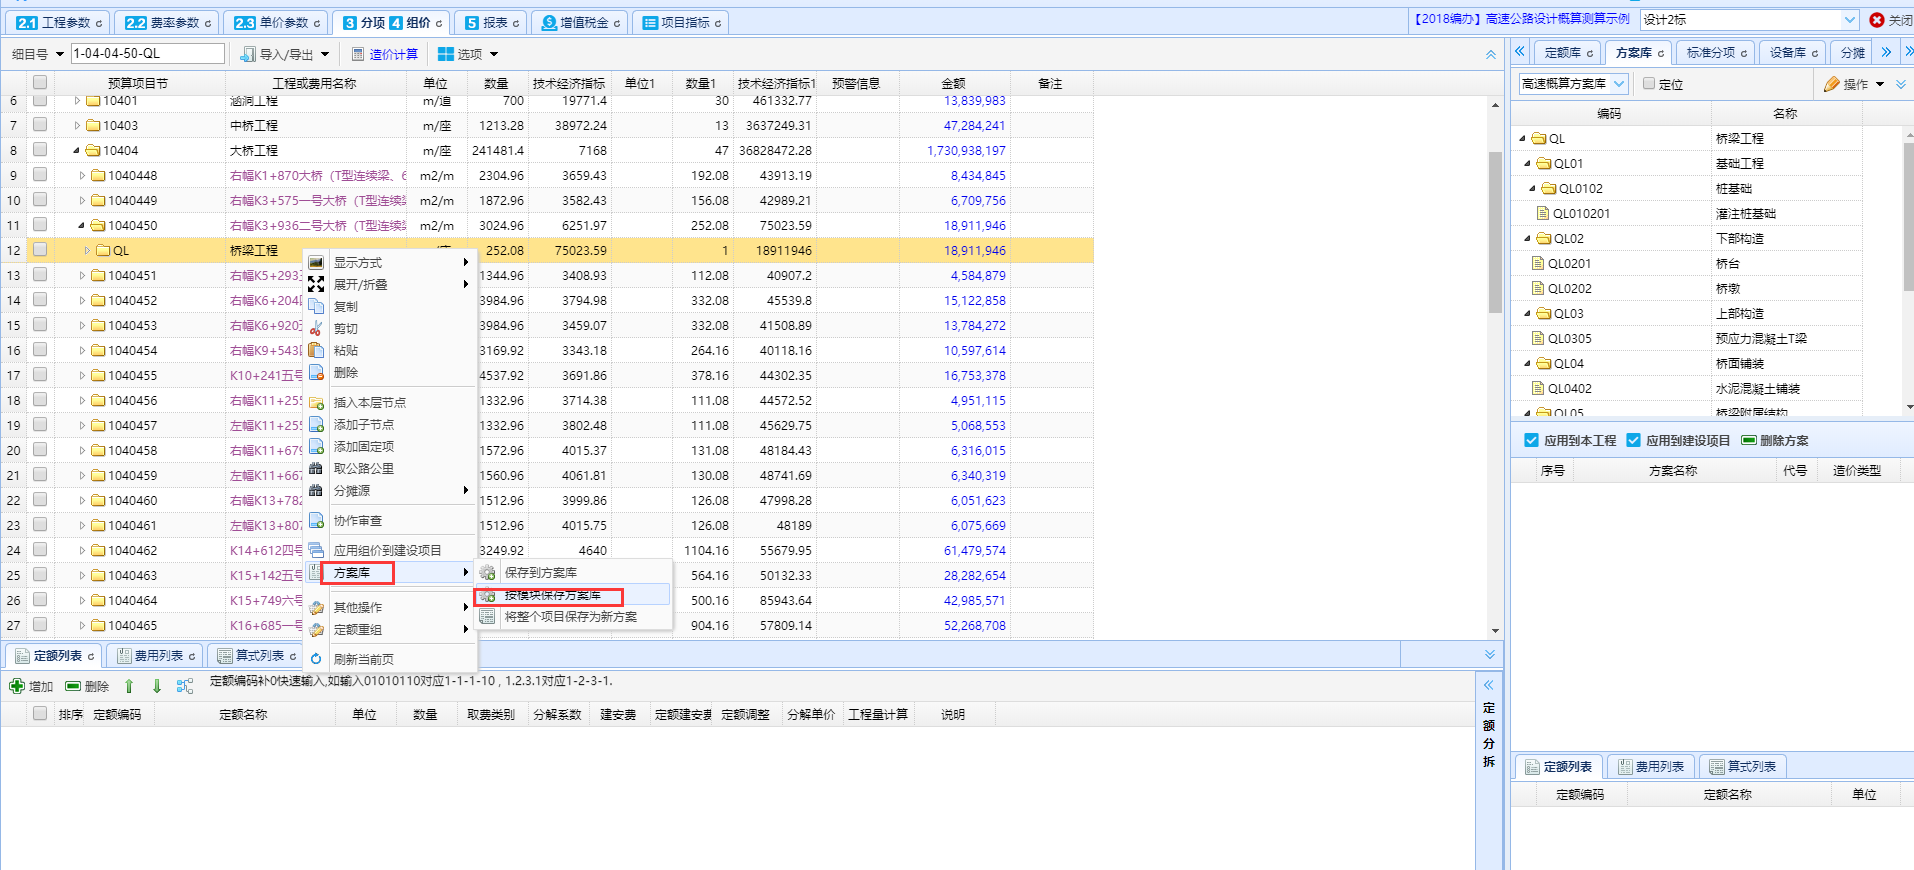Choose 按模块保存方案库 menu item
The image size is (1914, 870).
pyautogui.click(x=573, y=595)
